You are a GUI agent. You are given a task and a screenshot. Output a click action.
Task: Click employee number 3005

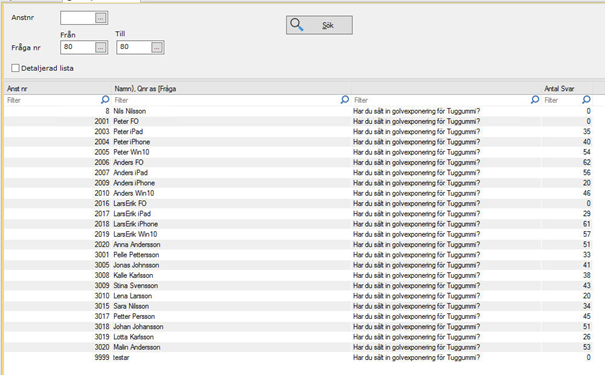pos(102,265)
